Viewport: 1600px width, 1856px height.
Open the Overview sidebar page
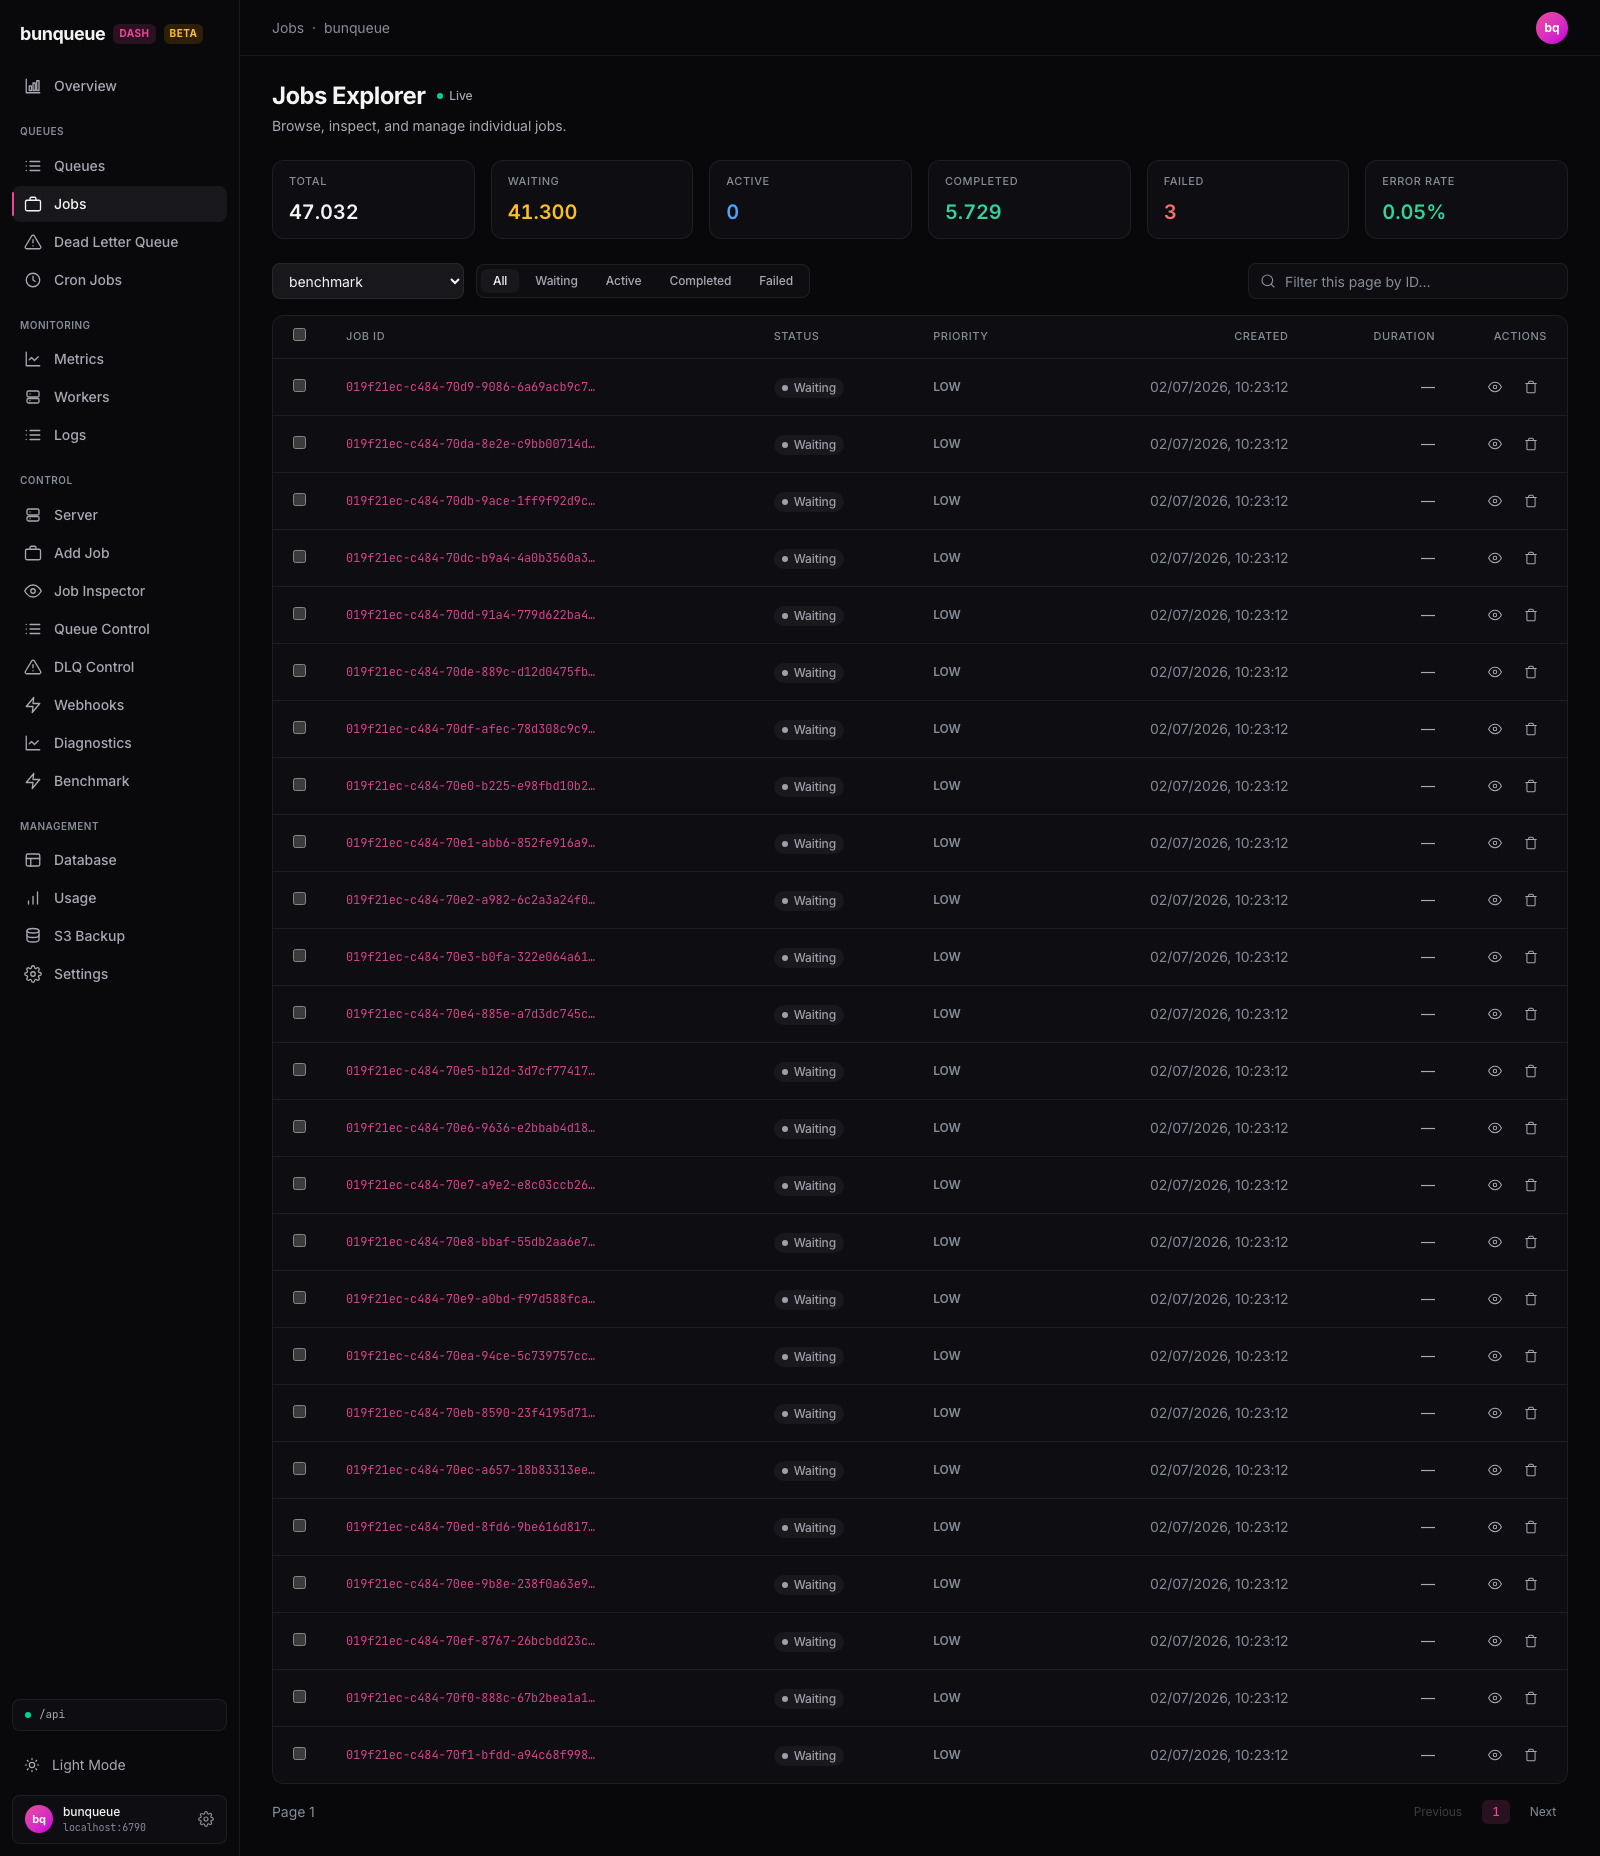pyautogui.click(x=119, y=86)
